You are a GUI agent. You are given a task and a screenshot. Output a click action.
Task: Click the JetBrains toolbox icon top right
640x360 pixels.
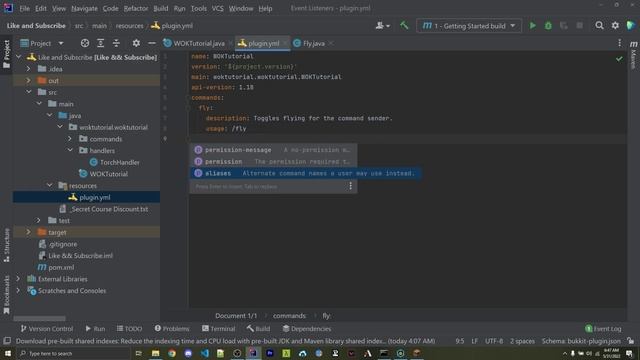pos(631,26)
